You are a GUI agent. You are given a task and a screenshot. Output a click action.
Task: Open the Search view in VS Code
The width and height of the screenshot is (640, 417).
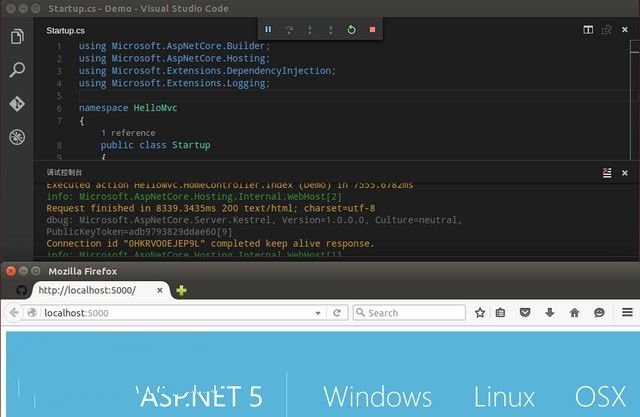tap(17, 70)
